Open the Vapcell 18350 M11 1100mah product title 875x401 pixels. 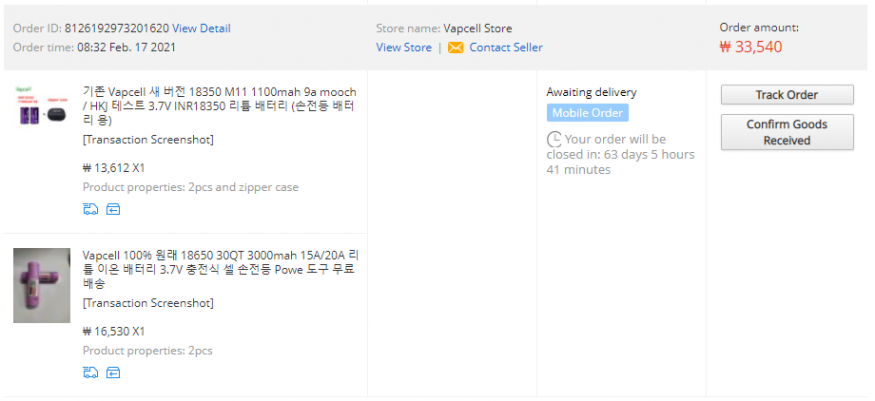(225, 98)
